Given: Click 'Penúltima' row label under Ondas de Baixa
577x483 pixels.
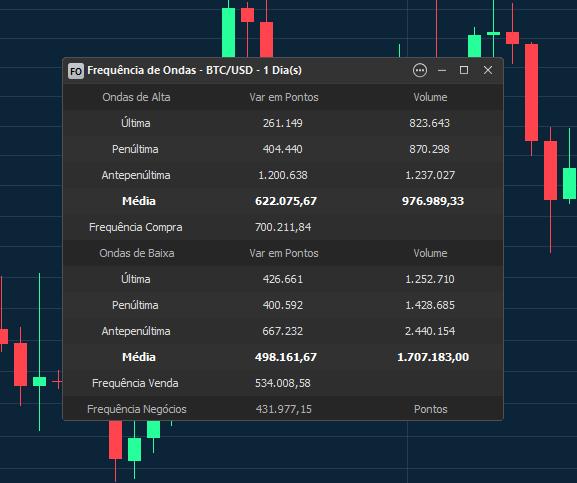Looking at the screenshot, I should [x=135, y=305].
